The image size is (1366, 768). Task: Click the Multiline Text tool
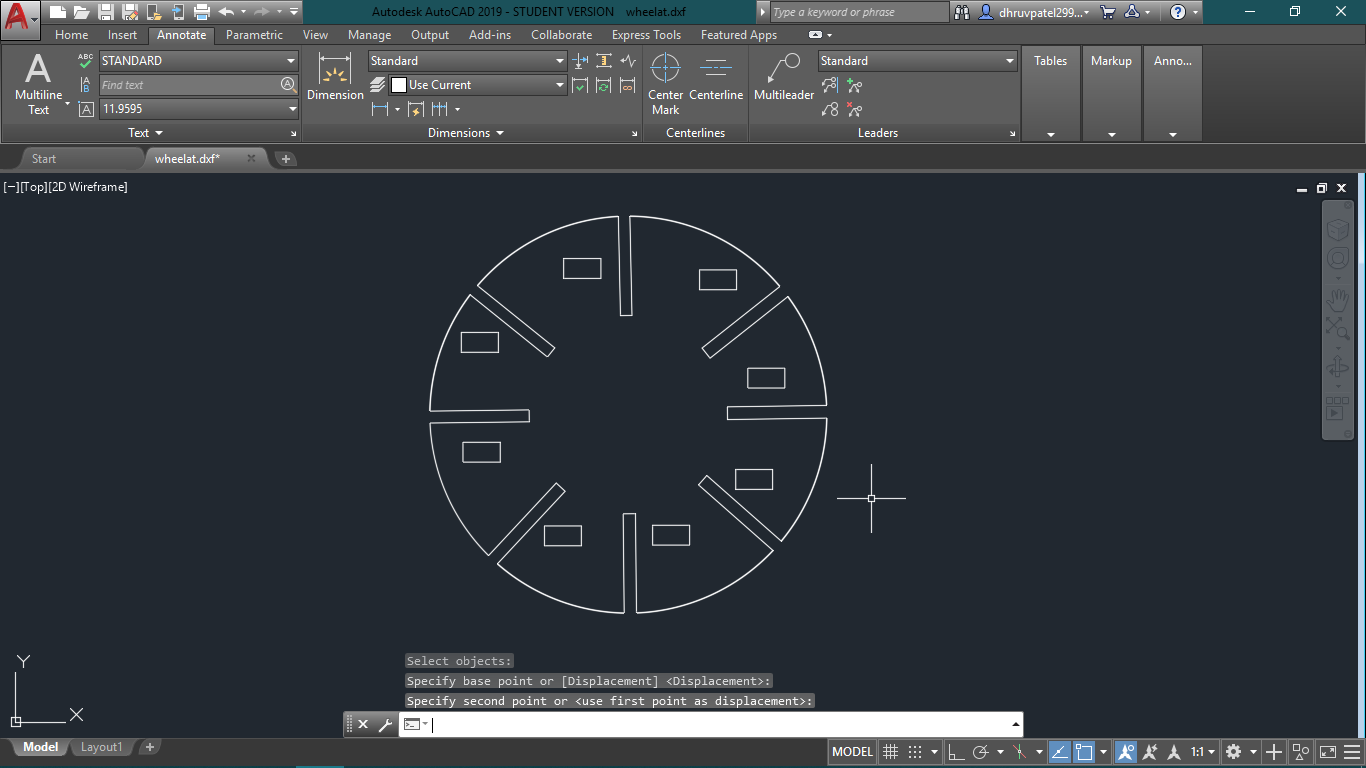pos(38,84)
